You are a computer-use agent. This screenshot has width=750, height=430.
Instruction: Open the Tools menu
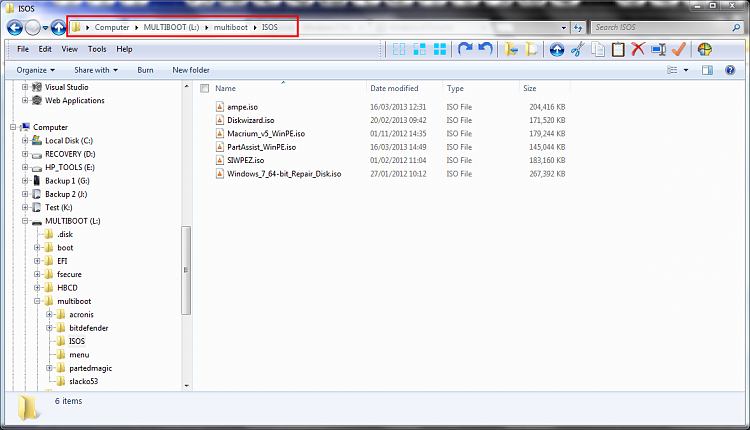tap(97, 49)
